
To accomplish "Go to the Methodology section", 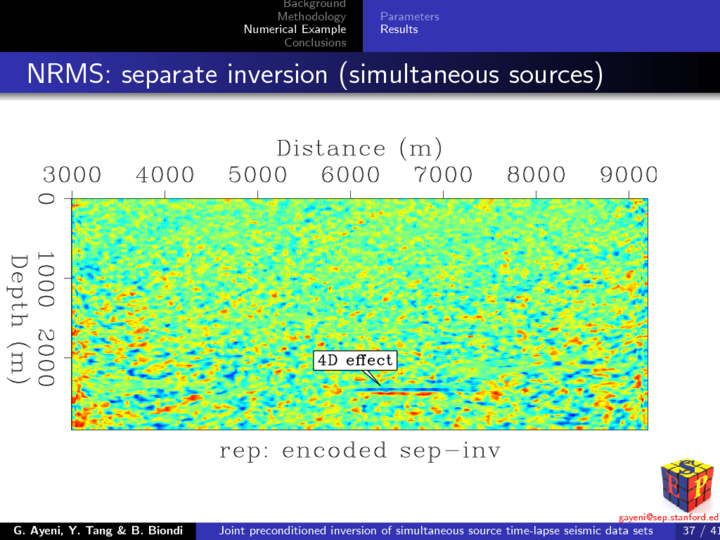I will pyautogui.click(x=311, y=17).
